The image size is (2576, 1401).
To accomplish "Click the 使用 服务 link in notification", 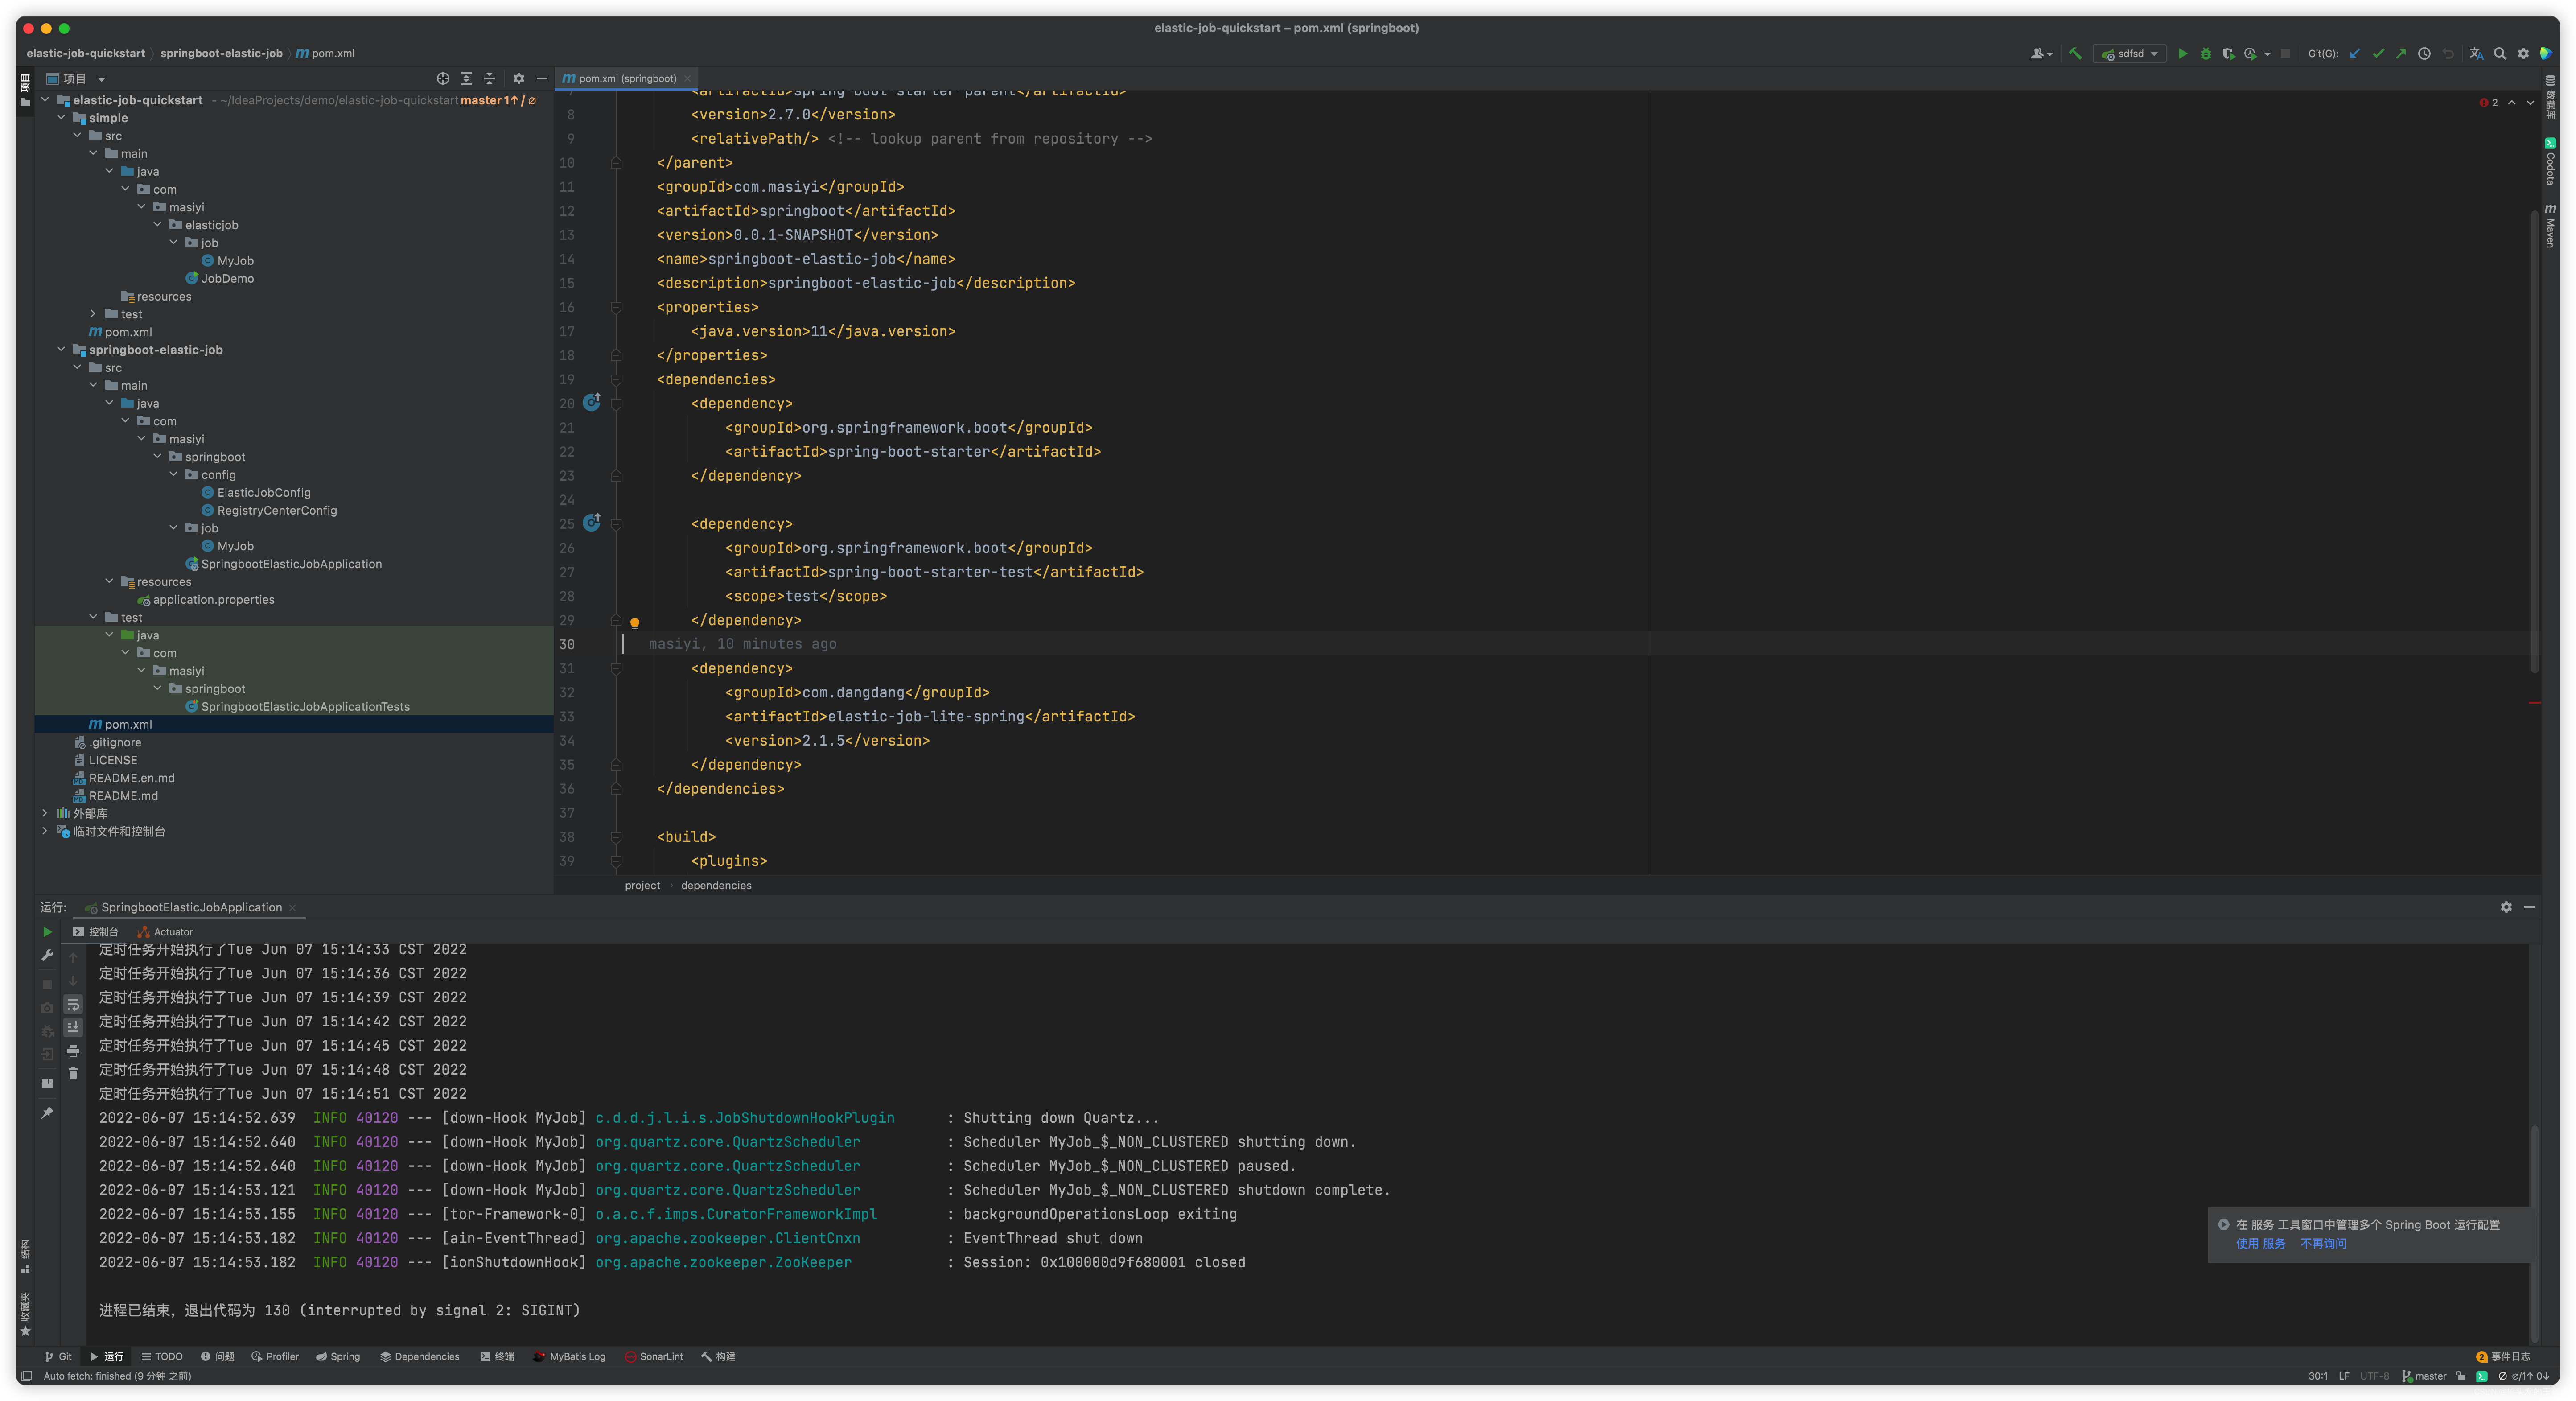I will 2260,1244.
